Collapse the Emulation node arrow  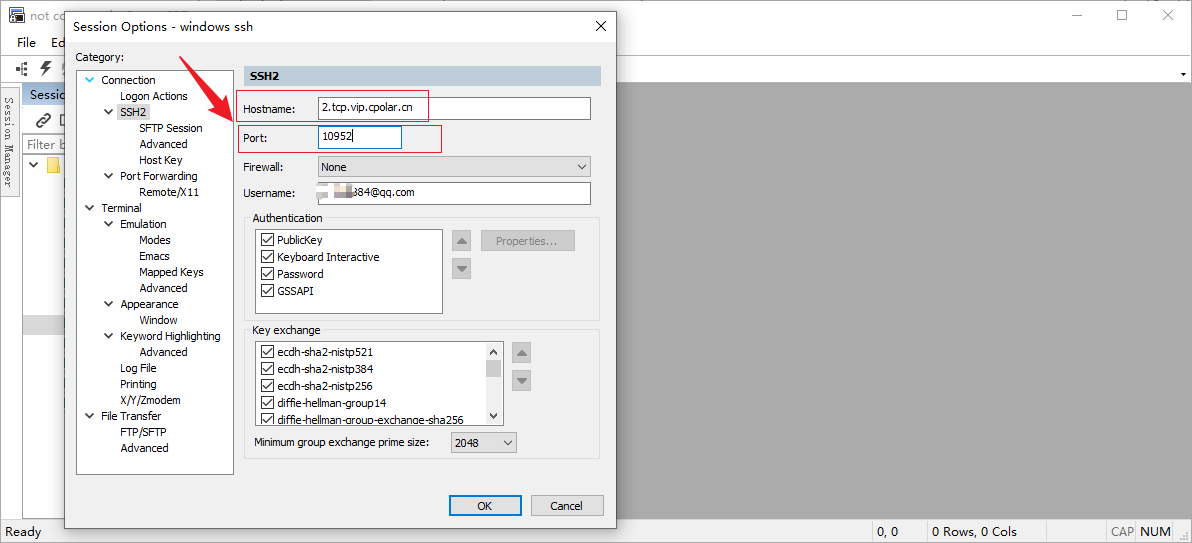tap(109, 224)
